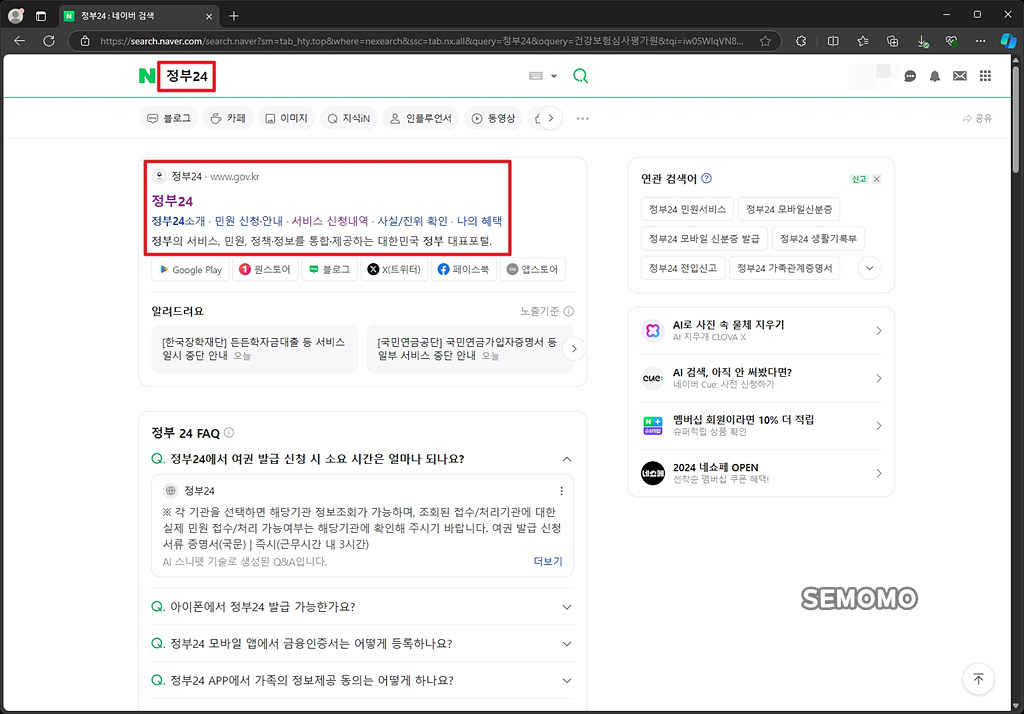Click the green search magnifier icon
Screen dimensions: 1024x714
coord(580,76)
